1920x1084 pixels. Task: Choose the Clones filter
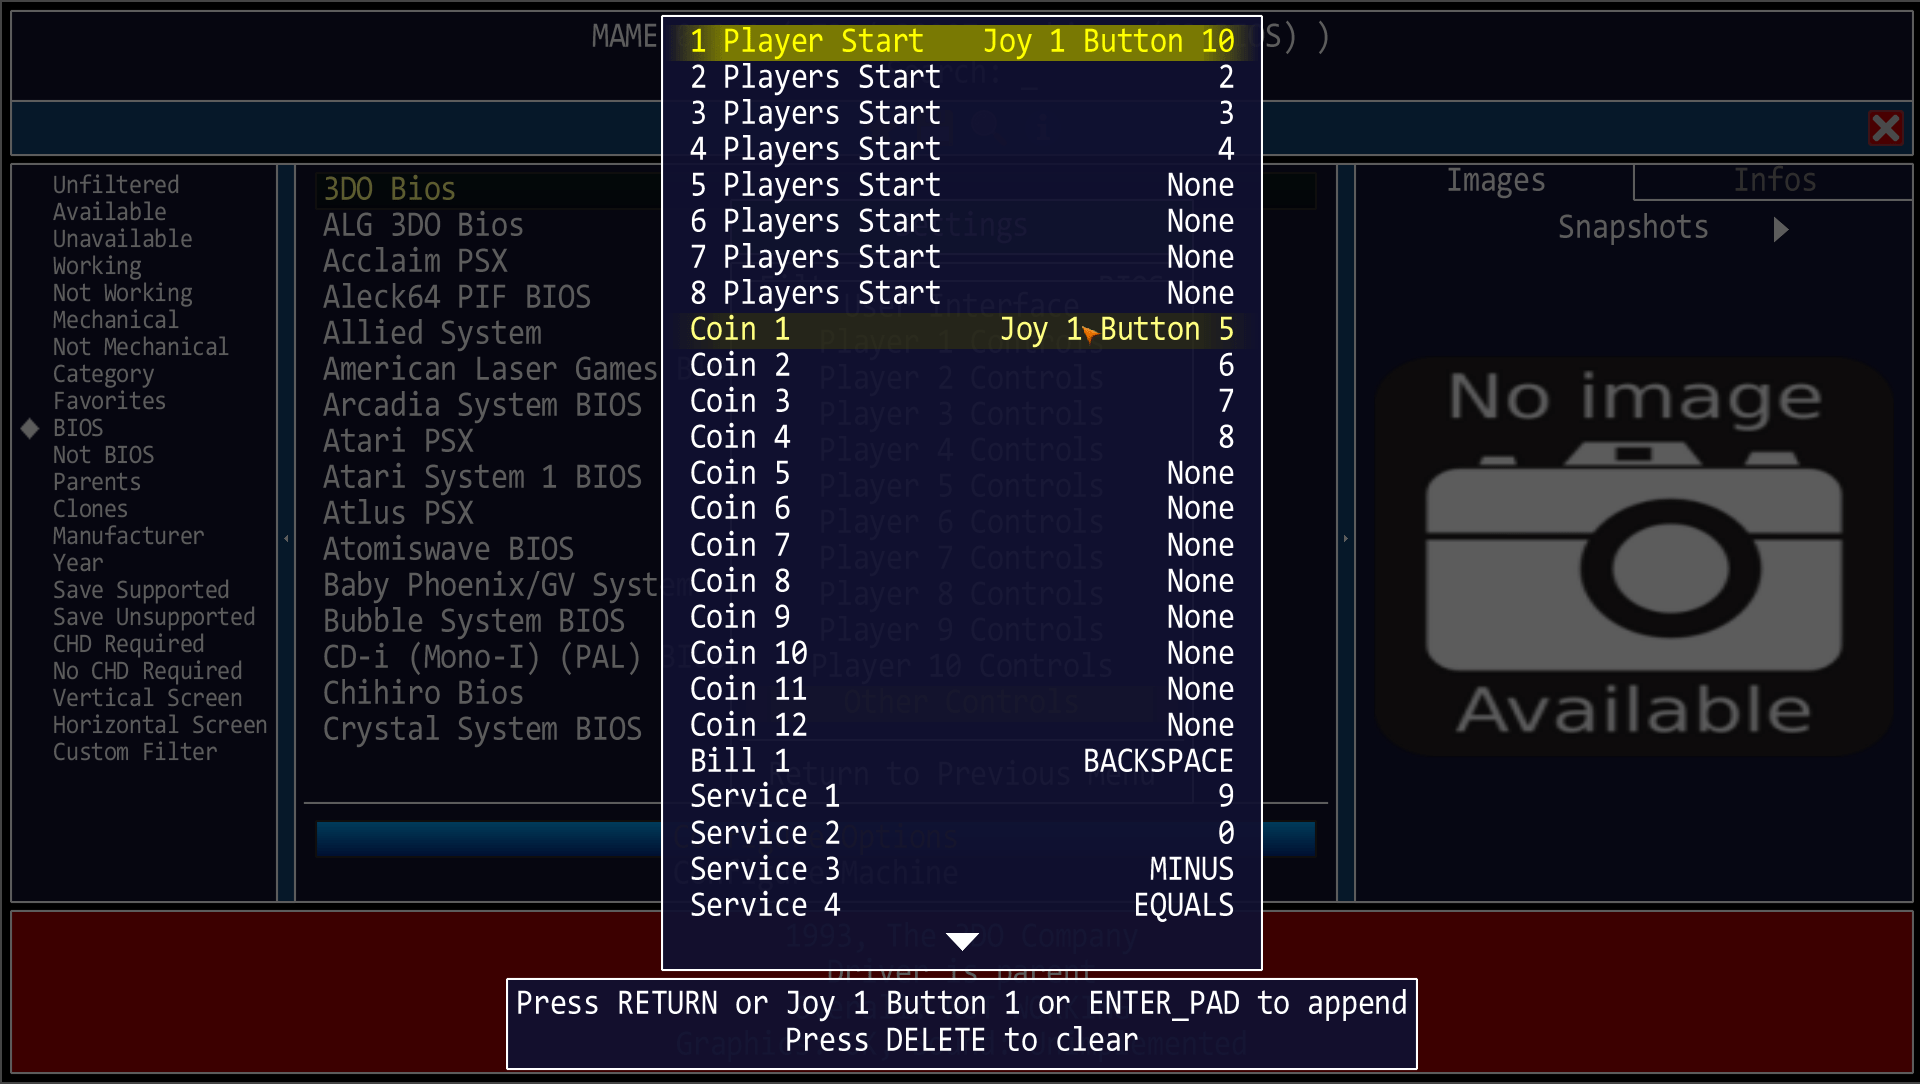pyautogui.click(x=91, y=509)
